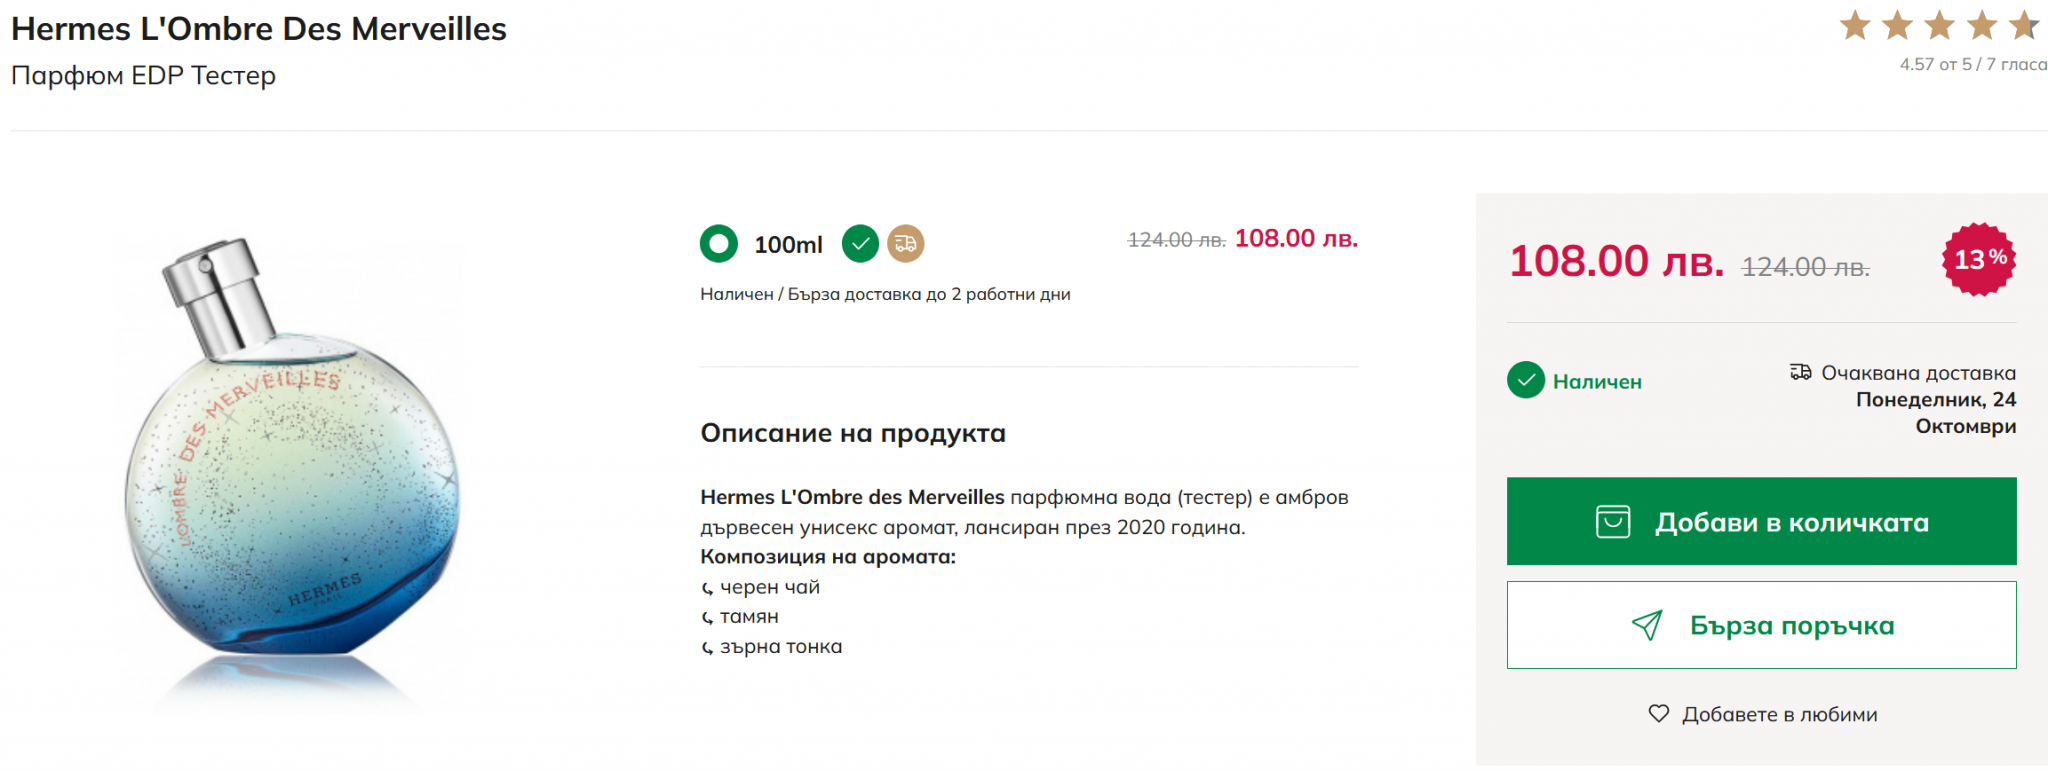
Task: Select the 100ml size radio button
Action: click(x=718, y=243)
